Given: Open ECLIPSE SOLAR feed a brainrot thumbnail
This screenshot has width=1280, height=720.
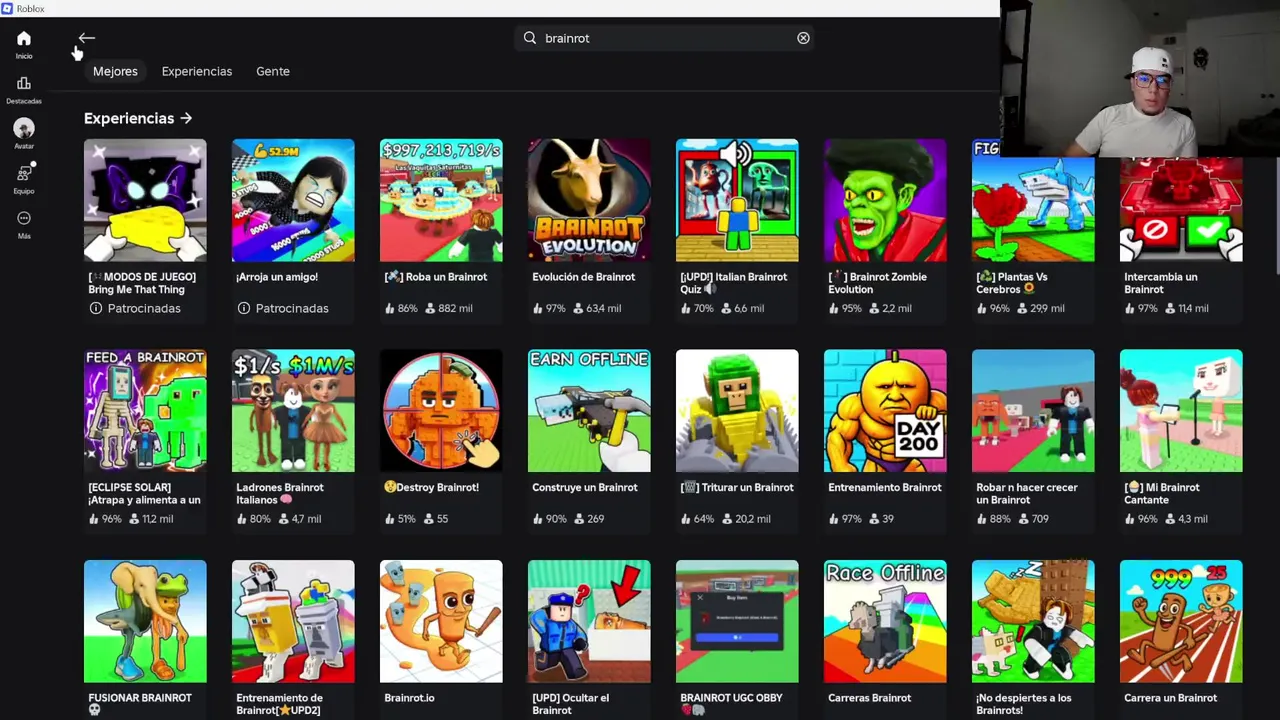Looking at the screenshot, I should click(145, 410).
